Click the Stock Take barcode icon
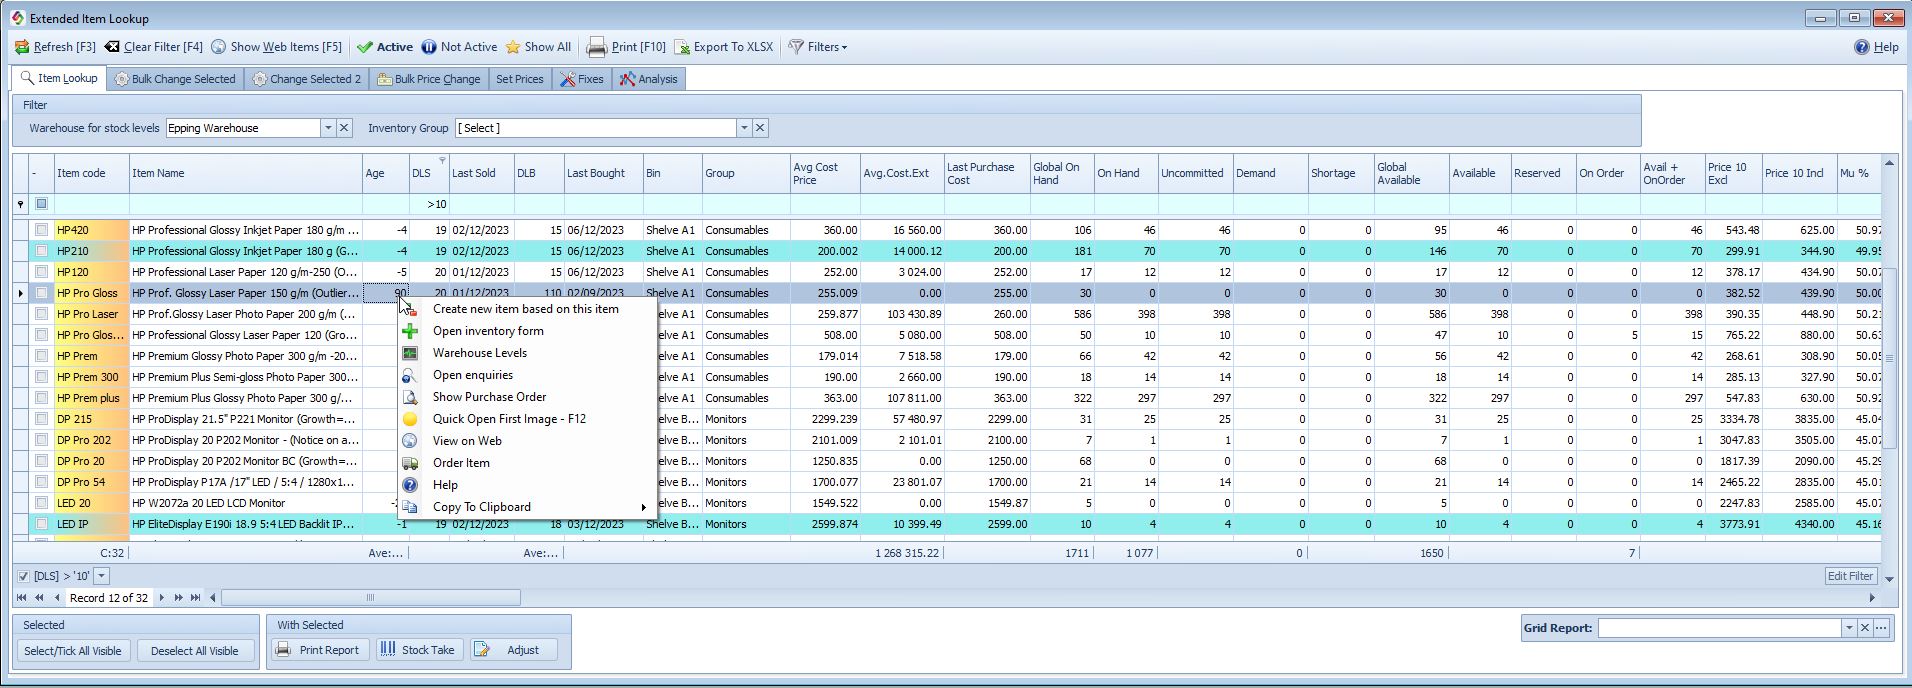 click(388, 650)
